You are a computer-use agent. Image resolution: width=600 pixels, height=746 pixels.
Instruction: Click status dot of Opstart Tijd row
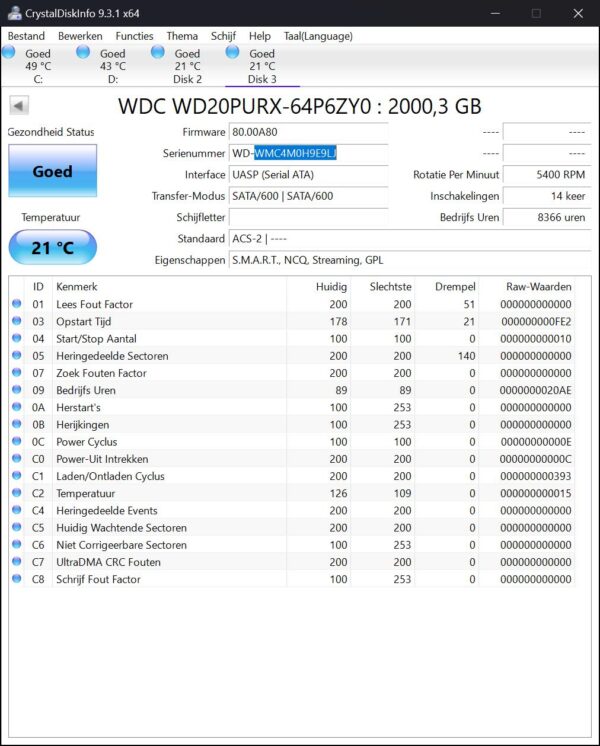(x=17, y=321)
